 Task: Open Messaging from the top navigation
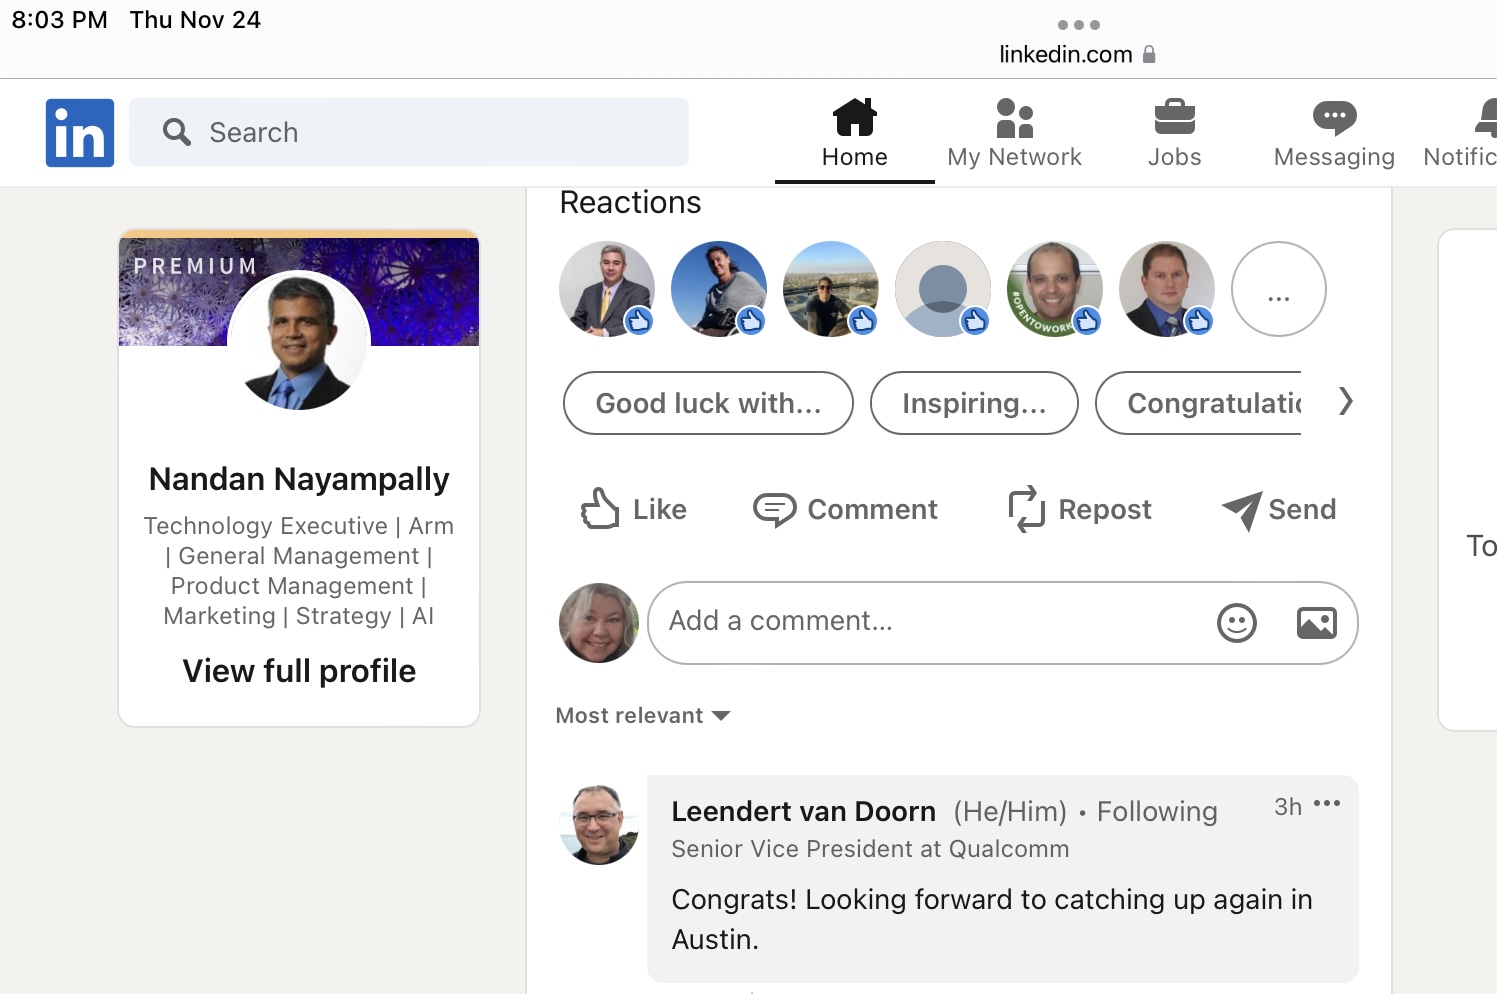(x=1333, y=133)
